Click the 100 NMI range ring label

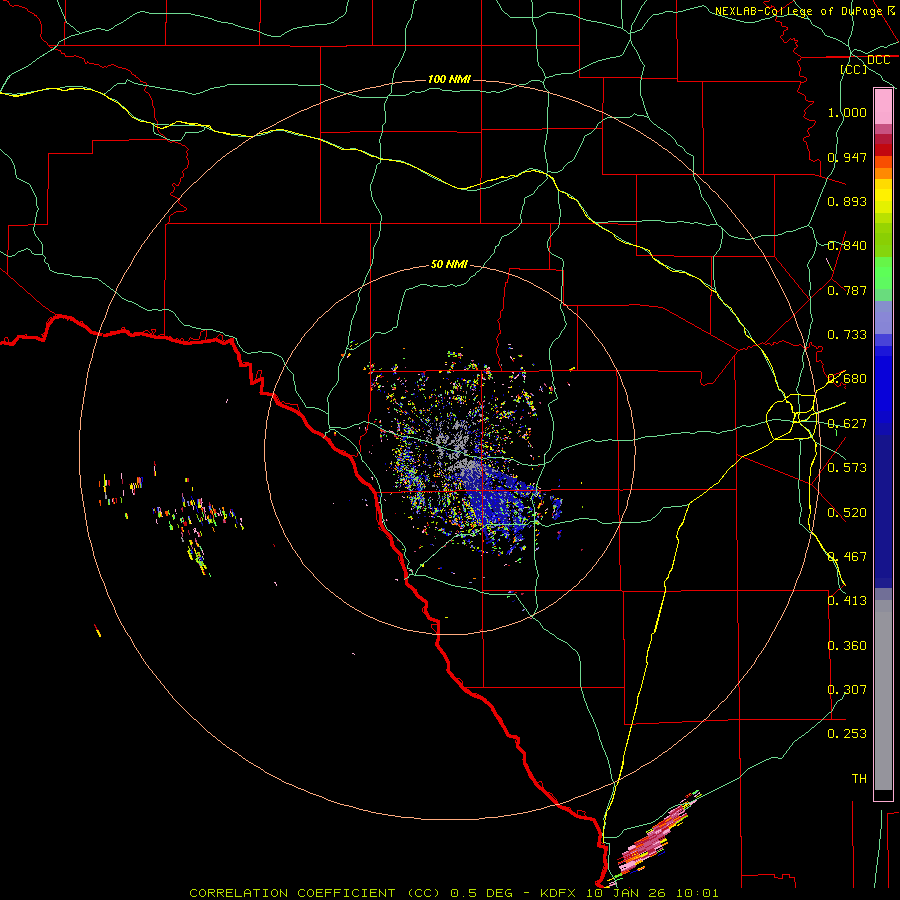449,79
